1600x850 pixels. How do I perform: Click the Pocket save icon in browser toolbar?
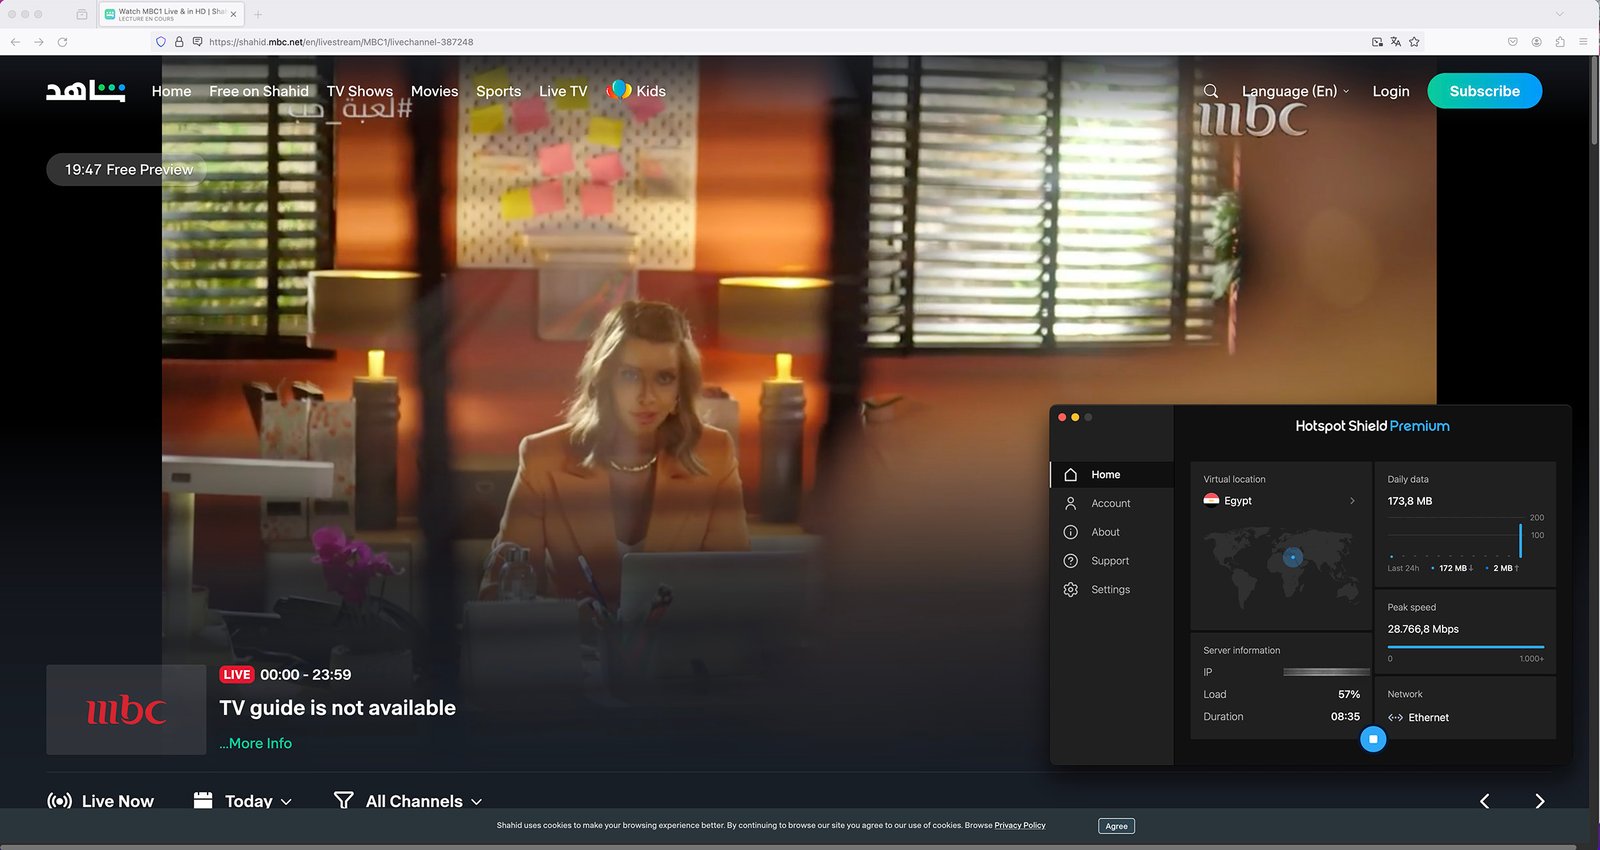tap(1513, 42)
